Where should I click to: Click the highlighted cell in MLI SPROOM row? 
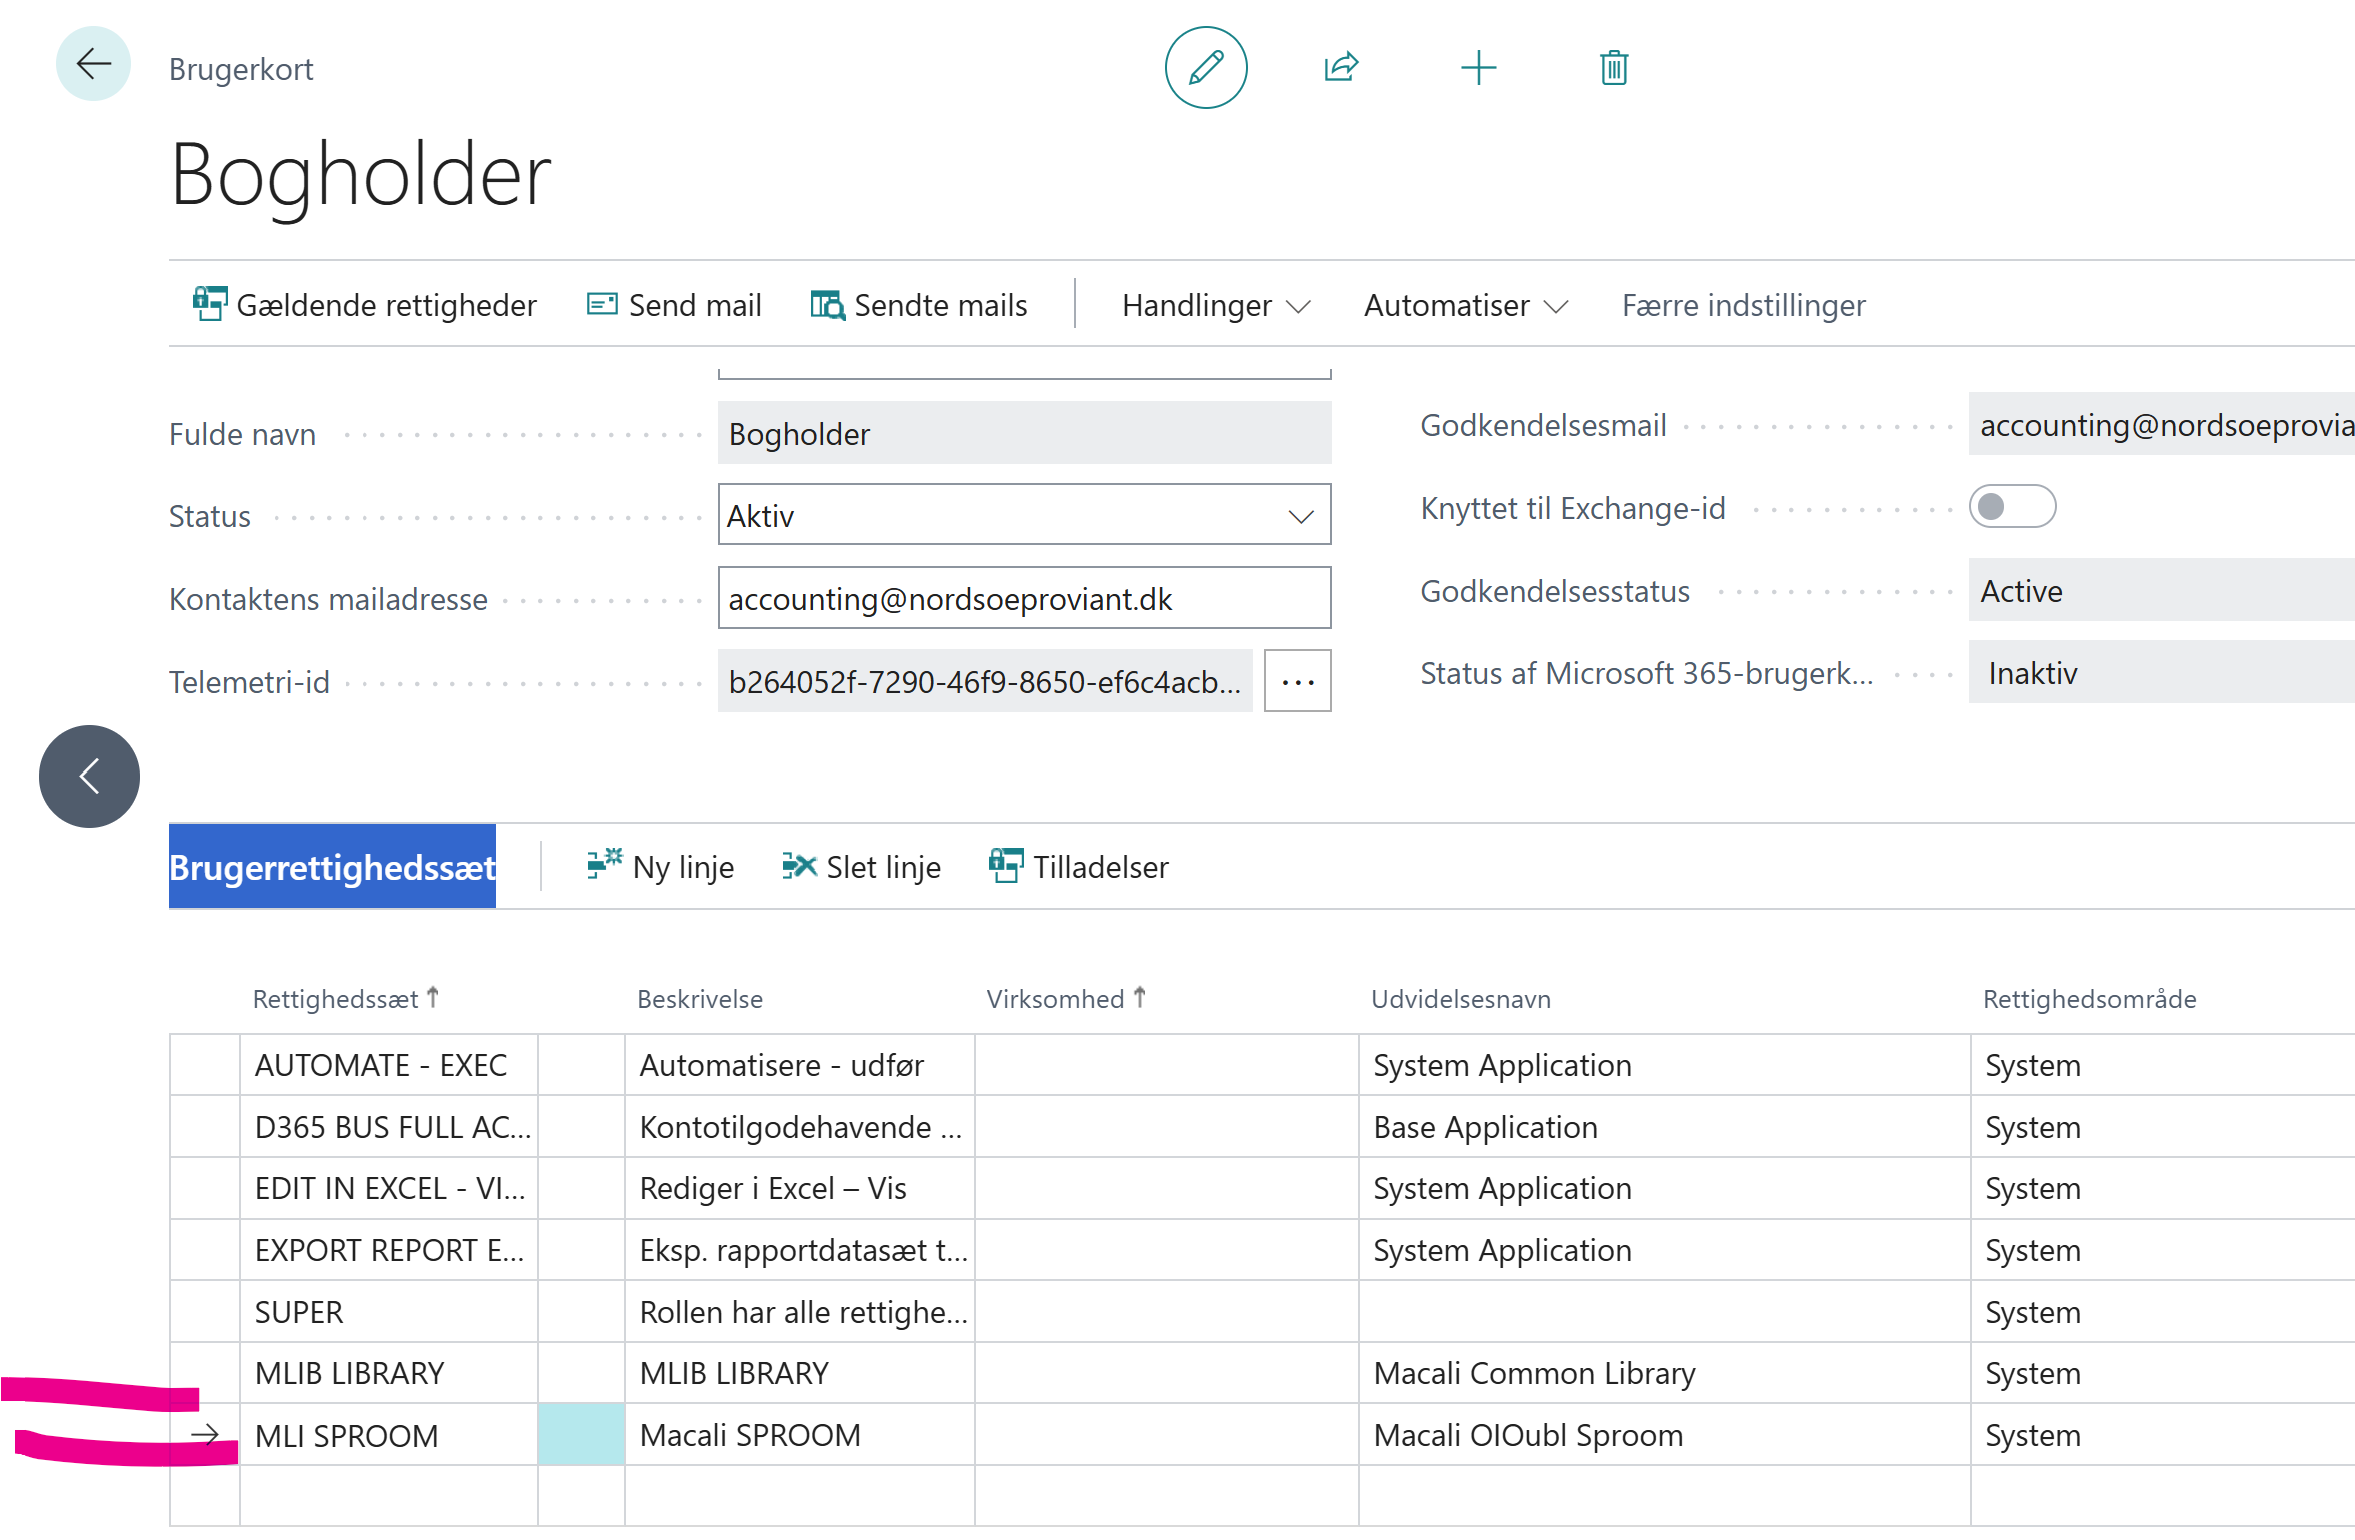[x=581, y=1435]
